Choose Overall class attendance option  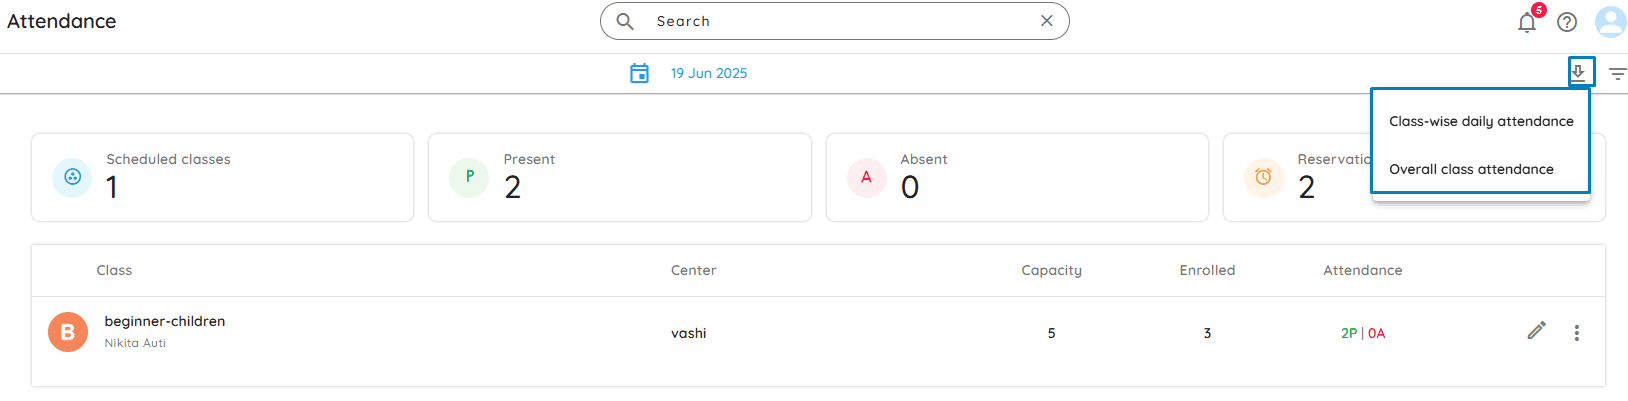tap(1471, 169)
